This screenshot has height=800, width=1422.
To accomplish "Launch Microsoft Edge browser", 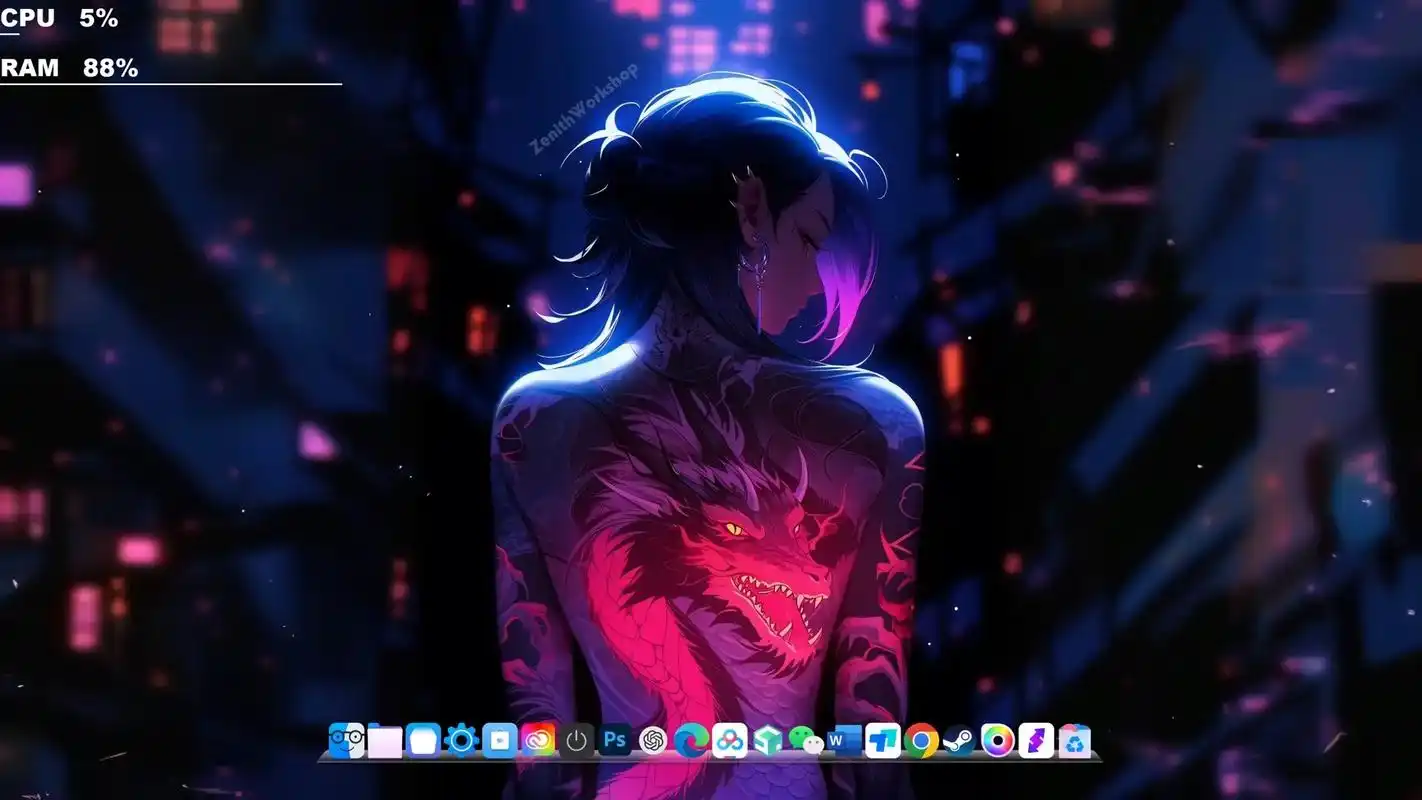I will pos(691,741).
